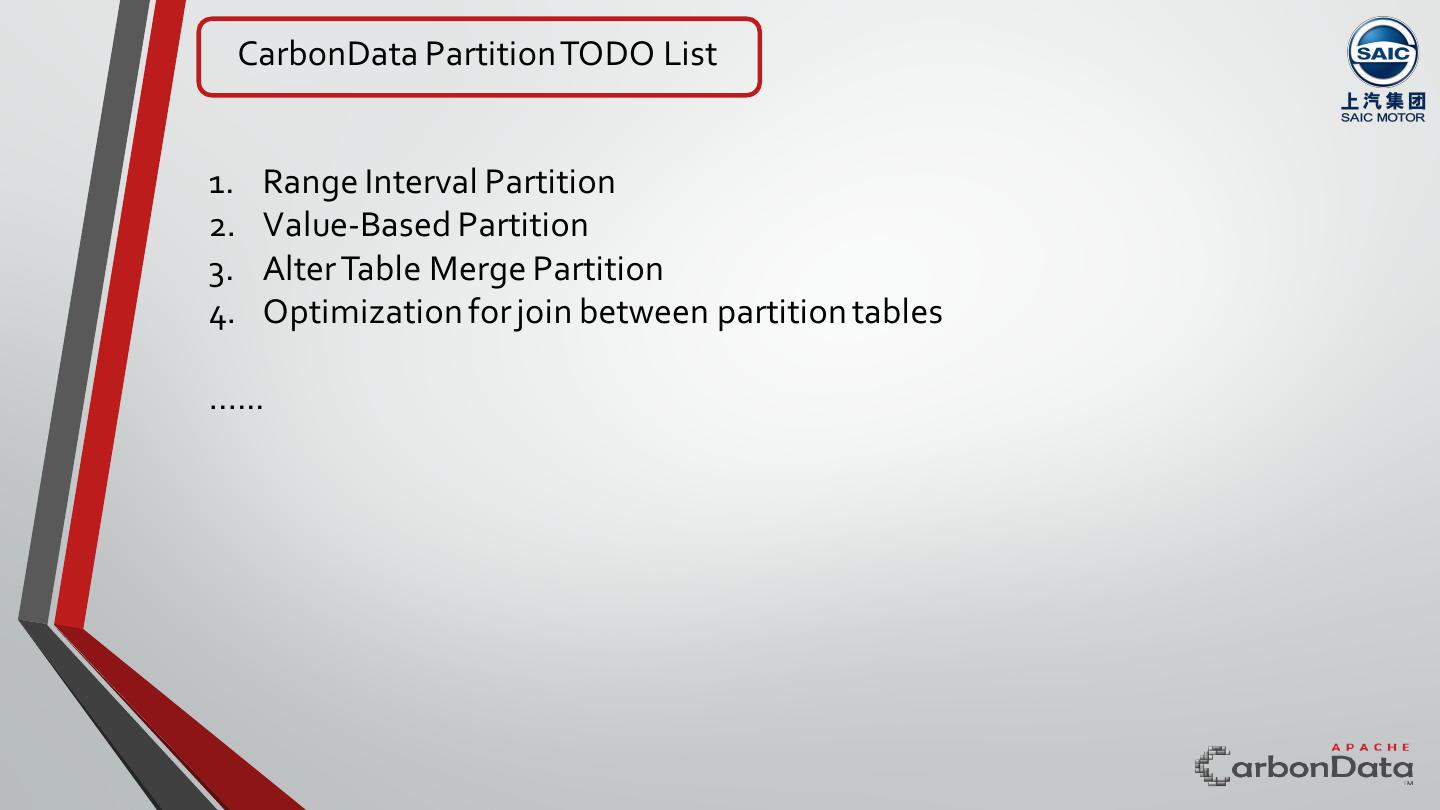Select the 'Value-Based Partition' item
Viewport: 1440px width, 810px height.
click(425, 225)
